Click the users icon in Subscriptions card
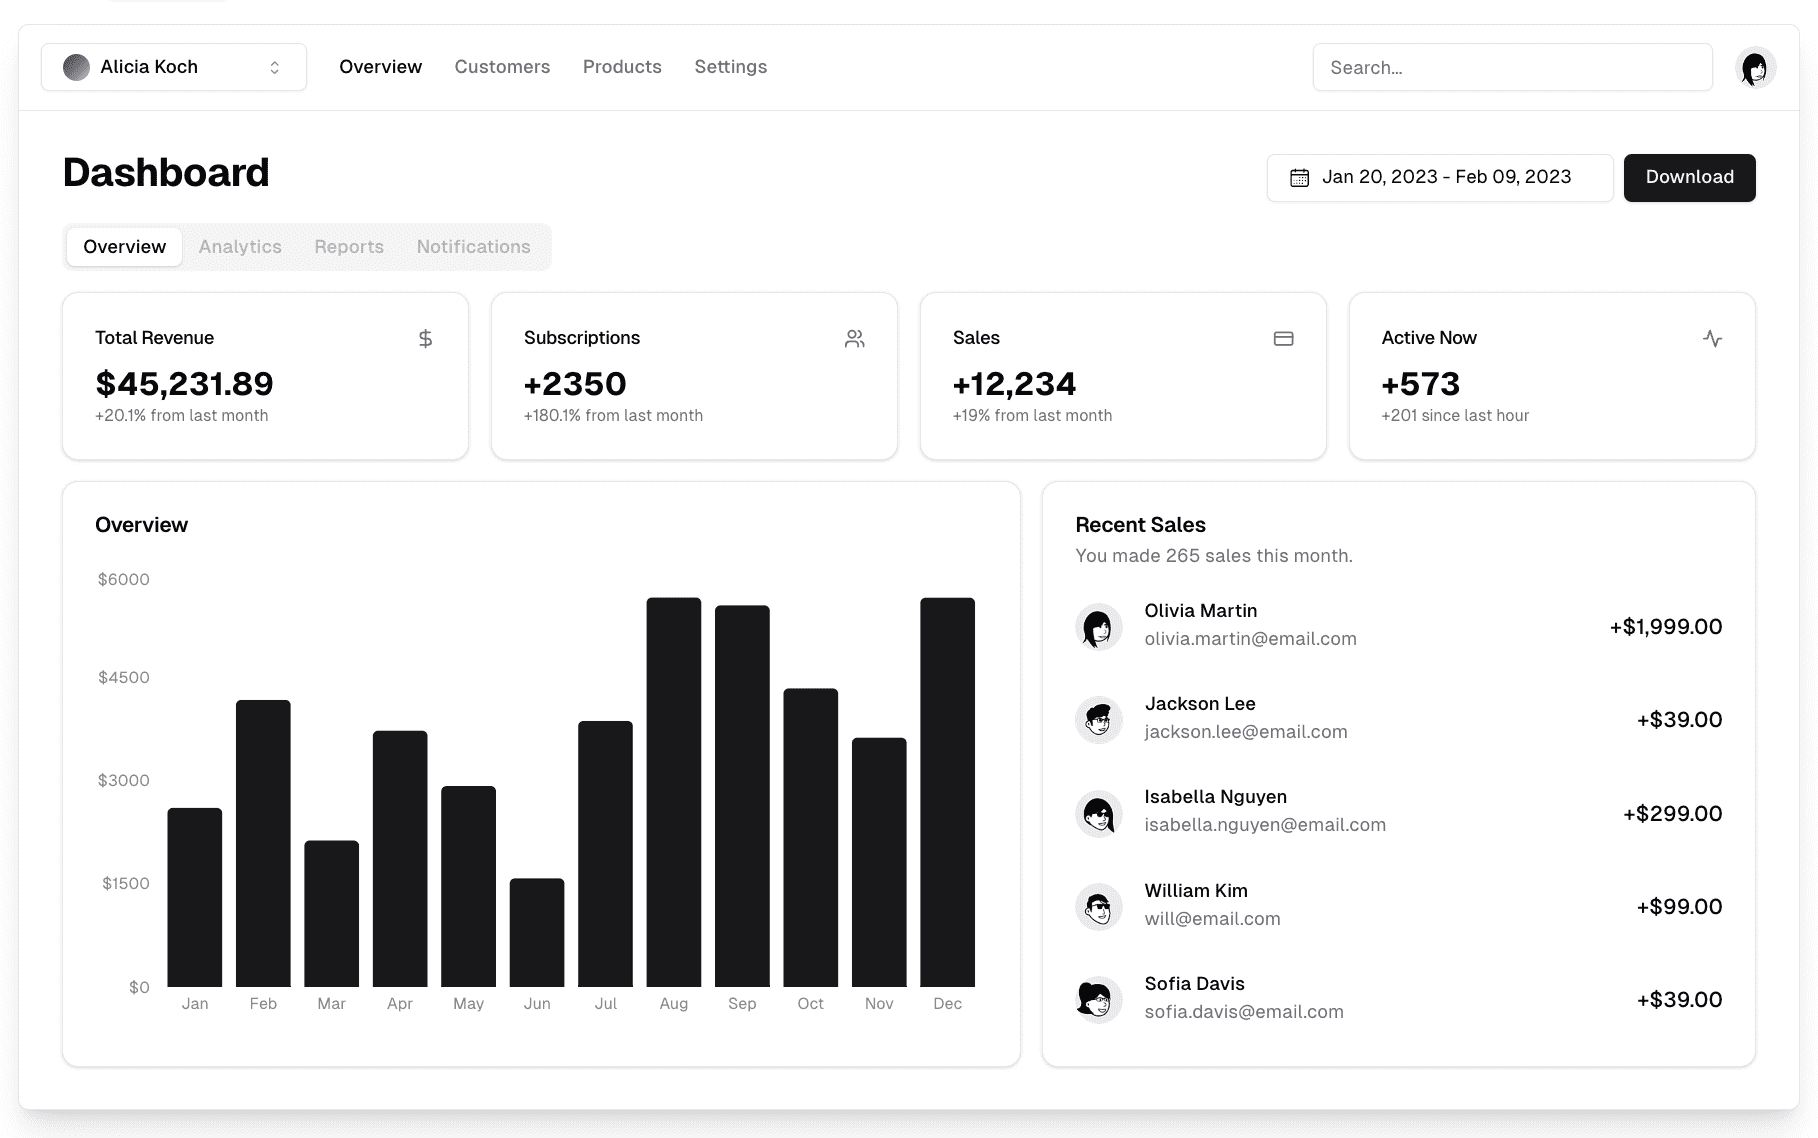Screen dimensions: 1818x1138 coord(854,339)
